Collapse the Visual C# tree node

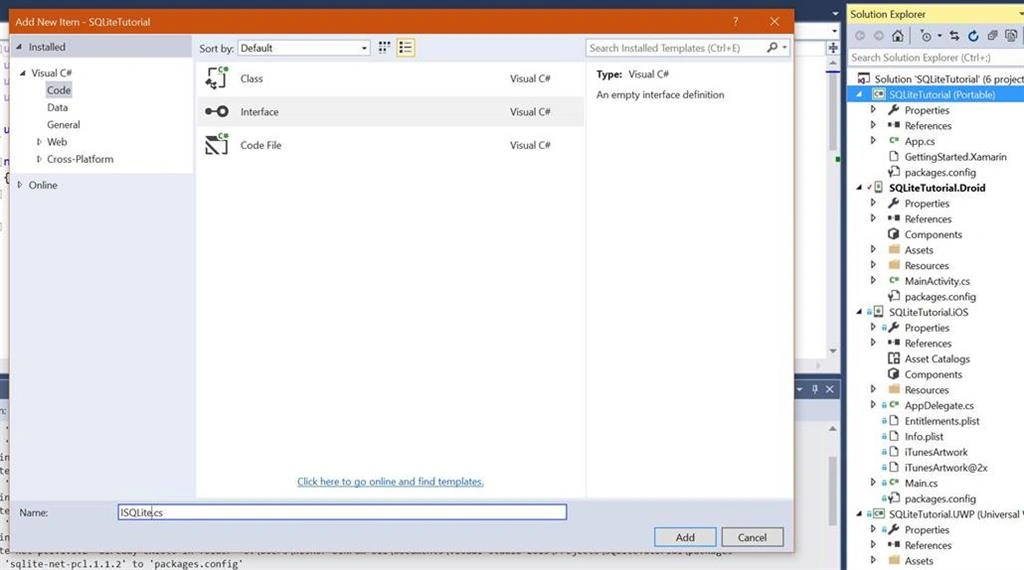23,73
